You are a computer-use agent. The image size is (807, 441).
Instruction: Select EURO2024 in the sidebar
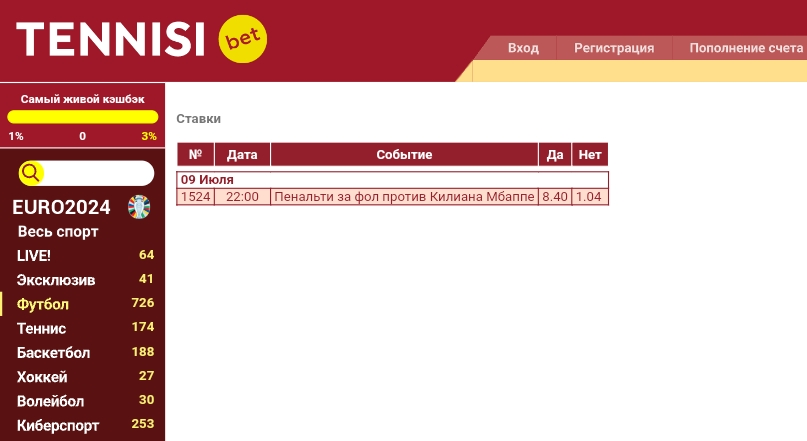pos(61,207)
